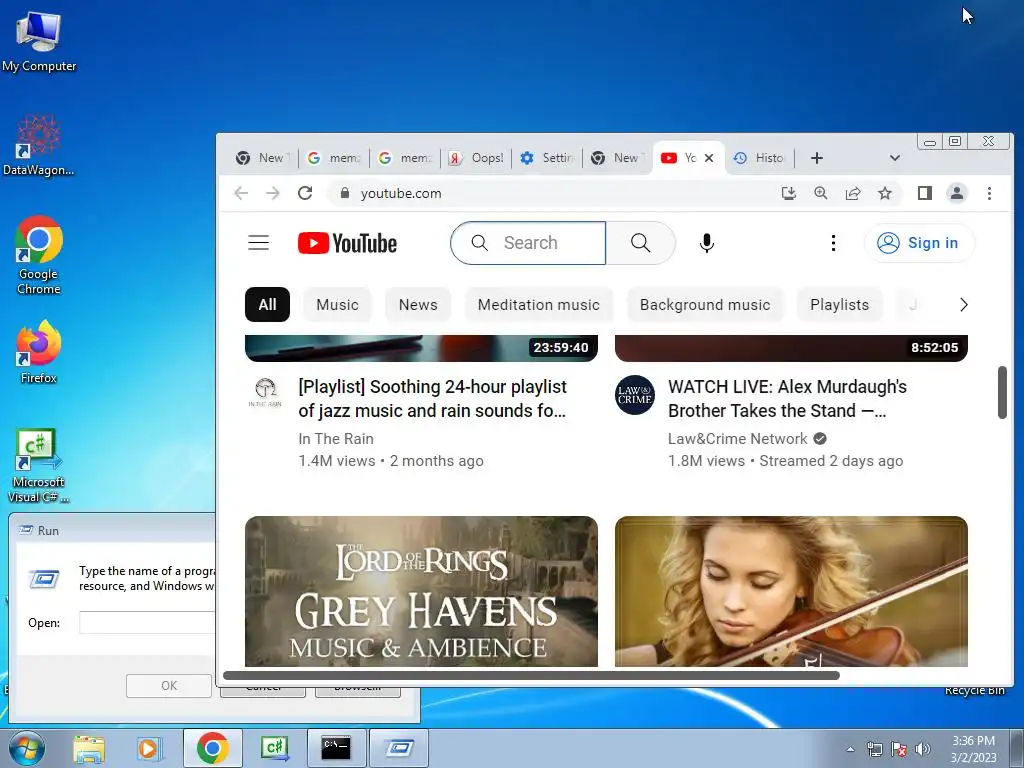Open a new tab with plus button
Image resolution: width=1024 pixels, height=768 pixels.
[x=816, y=158]
